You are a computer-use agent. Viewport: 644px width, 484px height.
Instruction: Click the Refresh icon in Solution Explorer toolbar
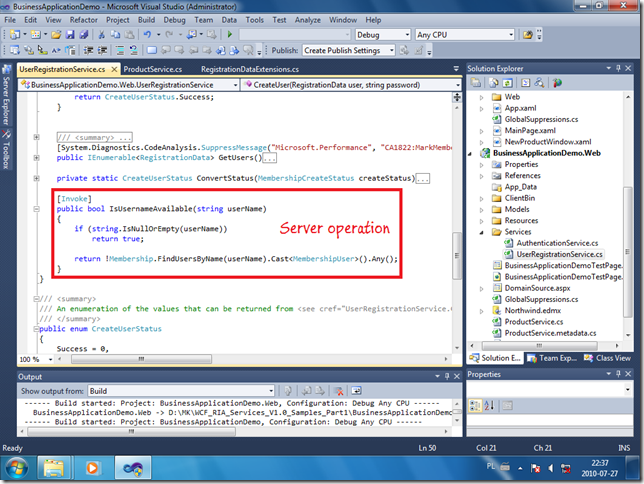[508, 83]
